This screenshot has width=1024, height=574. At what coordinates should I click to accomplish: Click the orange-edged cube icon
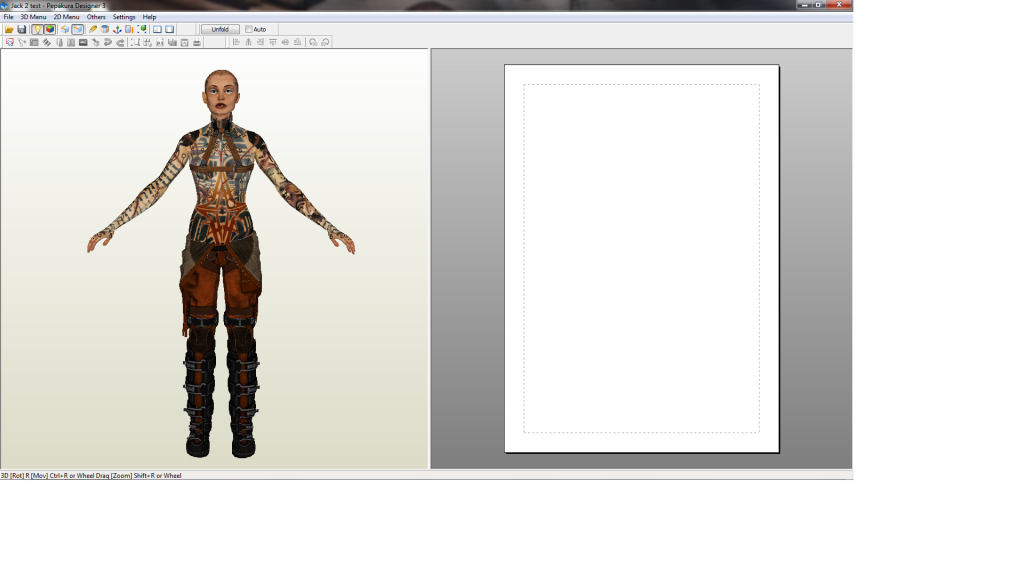point(65,29)
